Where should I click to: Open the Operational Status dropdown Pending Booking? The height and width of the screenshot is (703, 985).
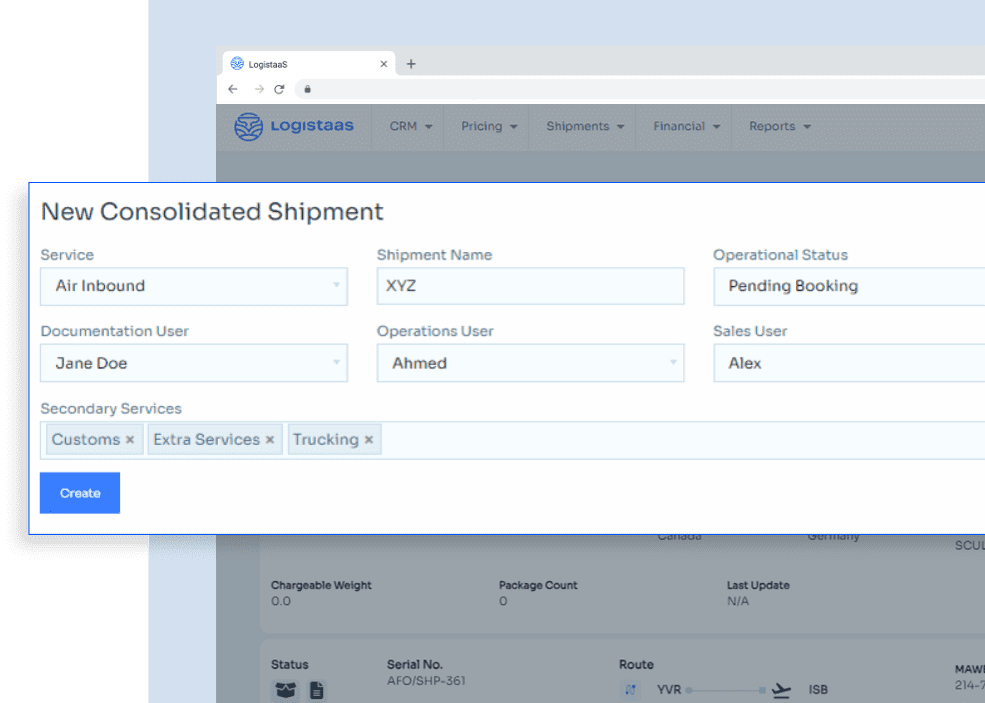849,286
